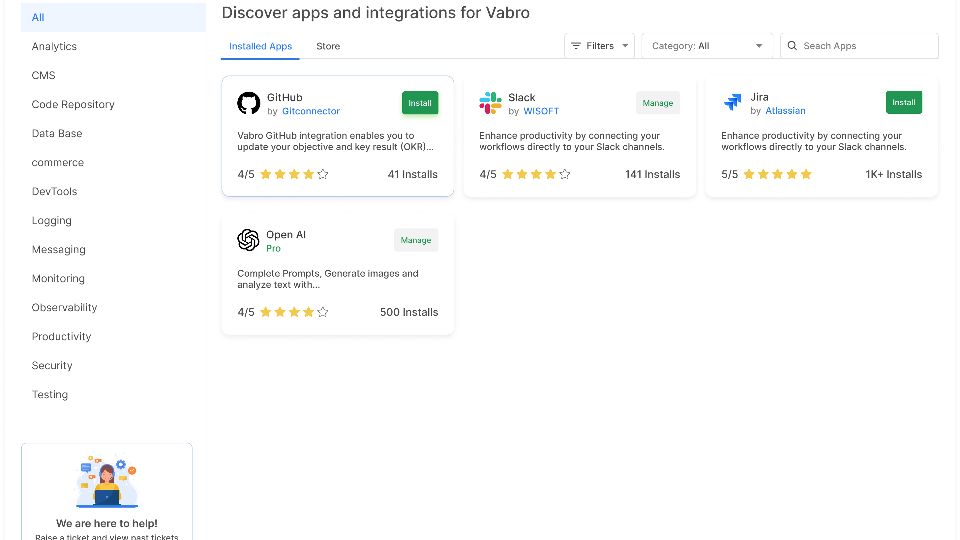Install the Jira app
The width and height of the screenshot is (960, 540).
(x=903, y=102)
